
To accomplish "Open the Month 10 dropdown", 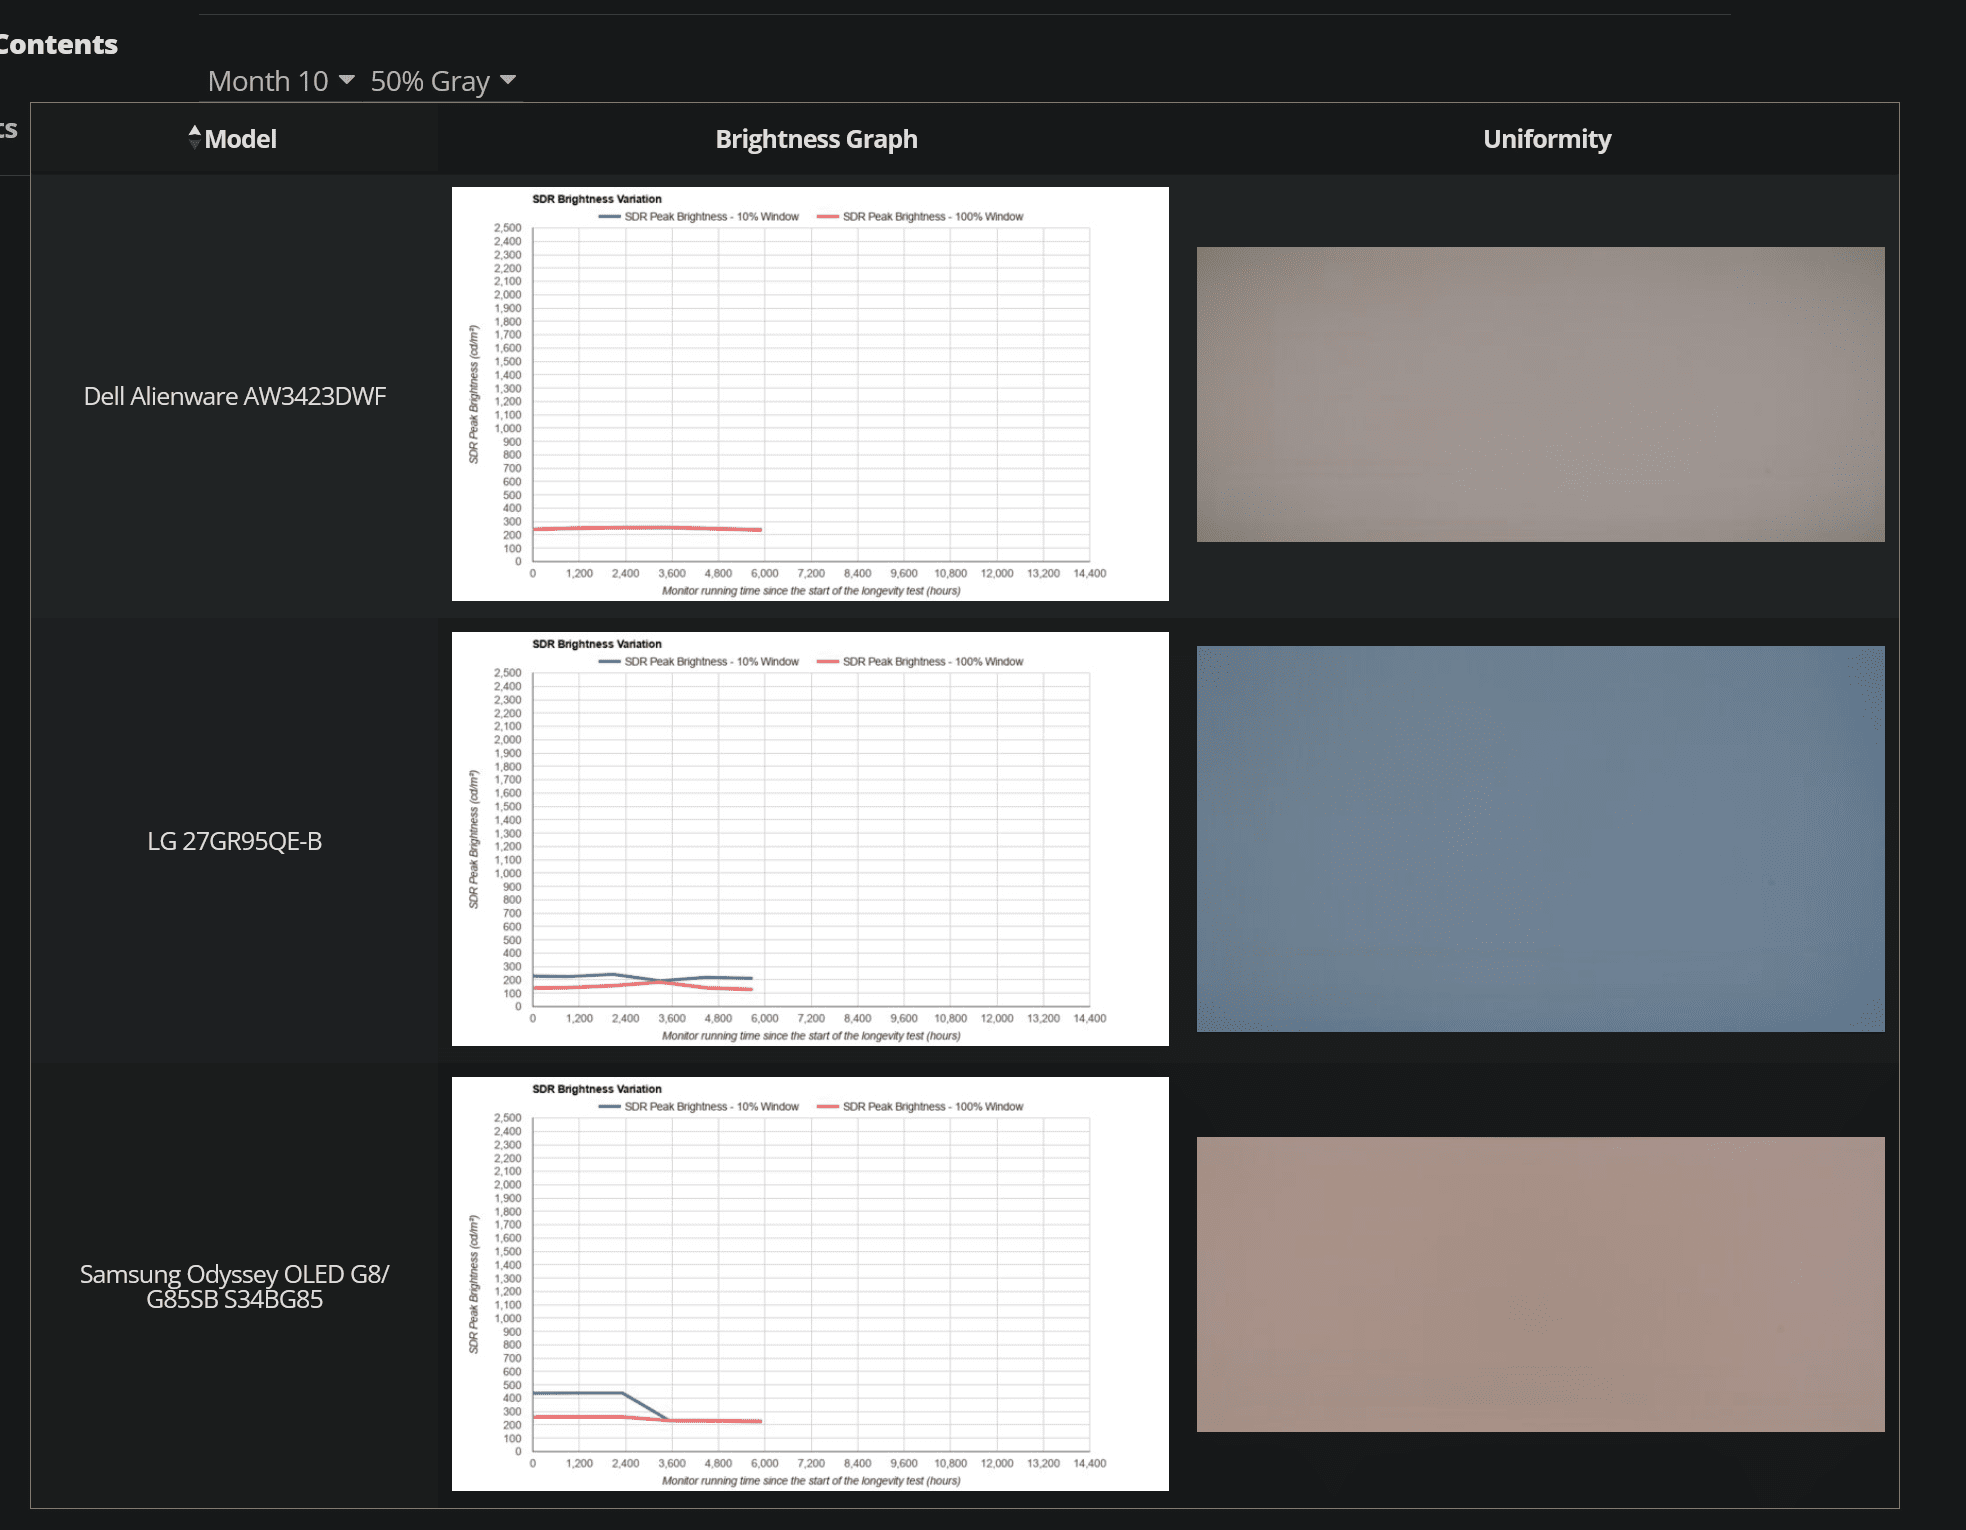I will [281, 81].
